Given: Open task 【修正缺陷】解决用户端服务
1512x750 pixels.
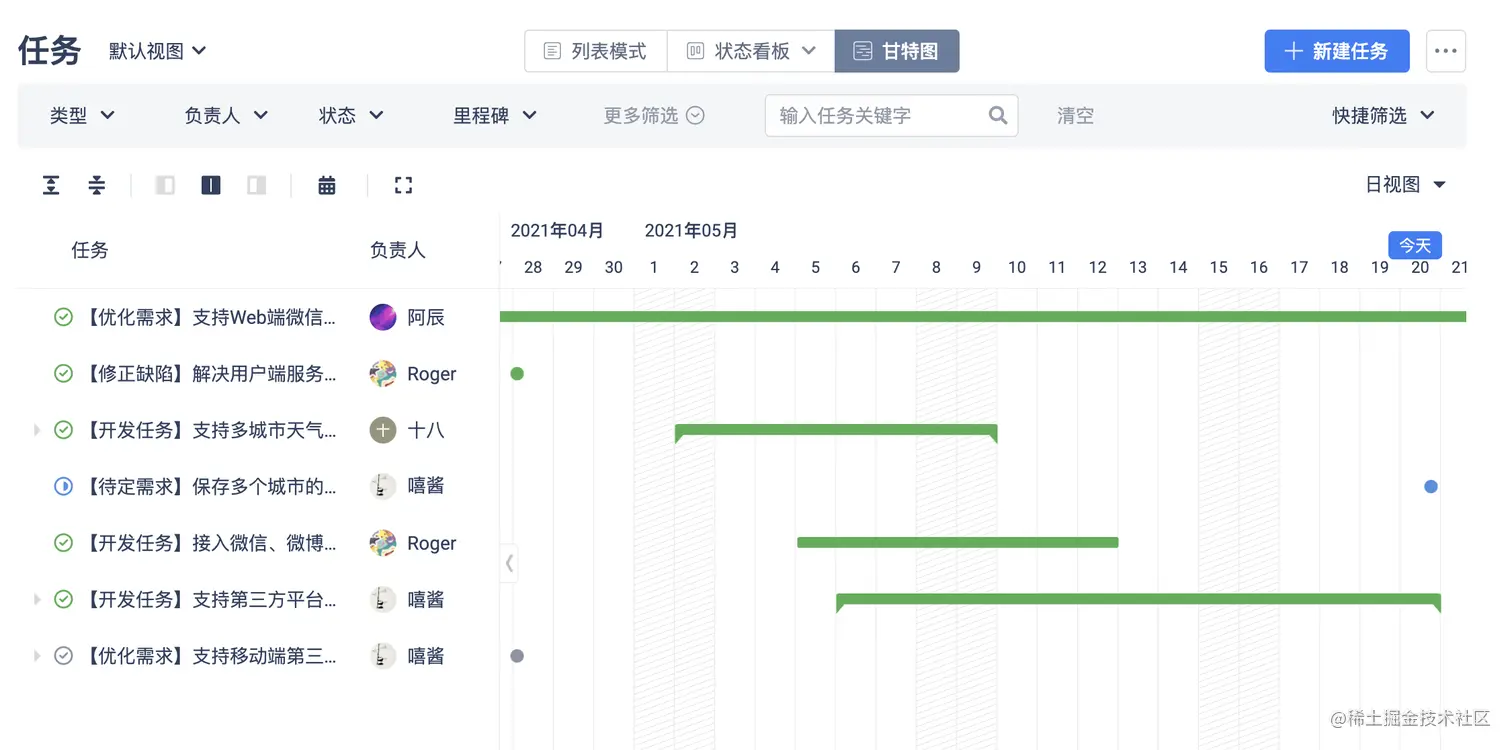Looking at the screenshot, I should 210,374.
